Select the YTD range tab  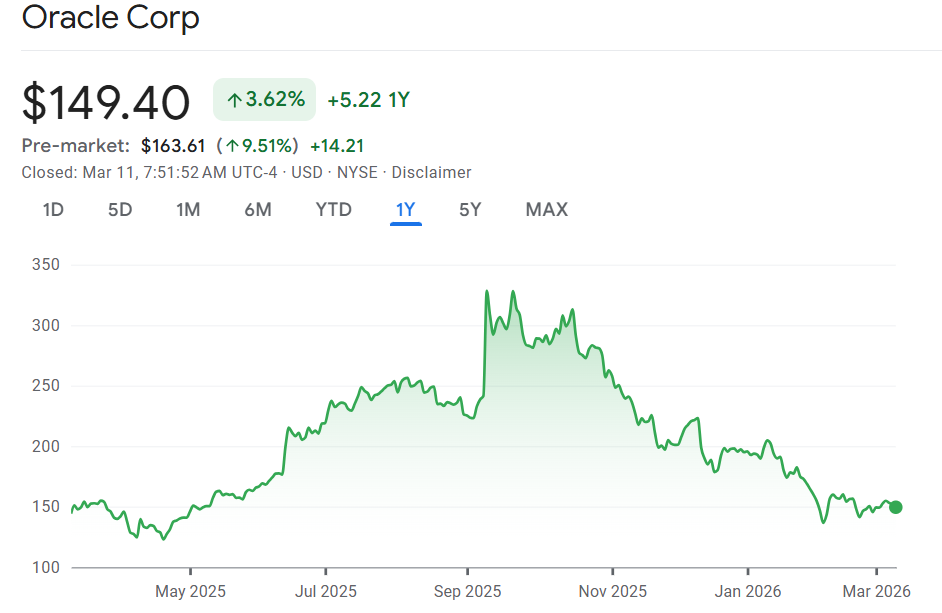333,209
